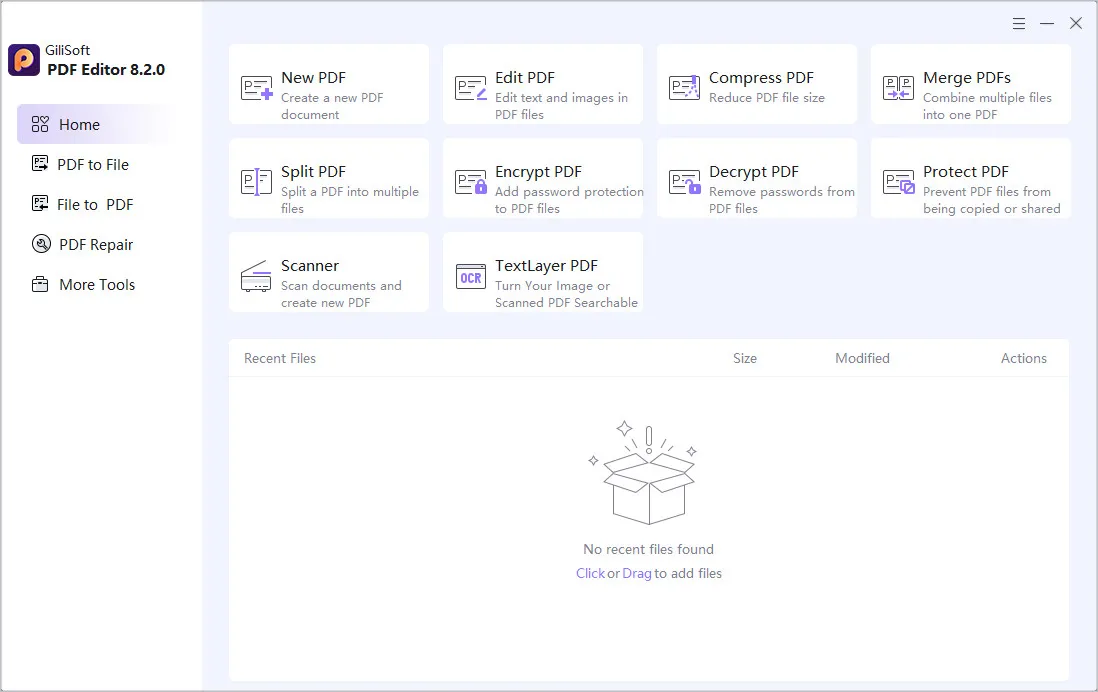Select the TextLayer PDF OCR tool
This screenshot has width=1098, height=692.
542,272
